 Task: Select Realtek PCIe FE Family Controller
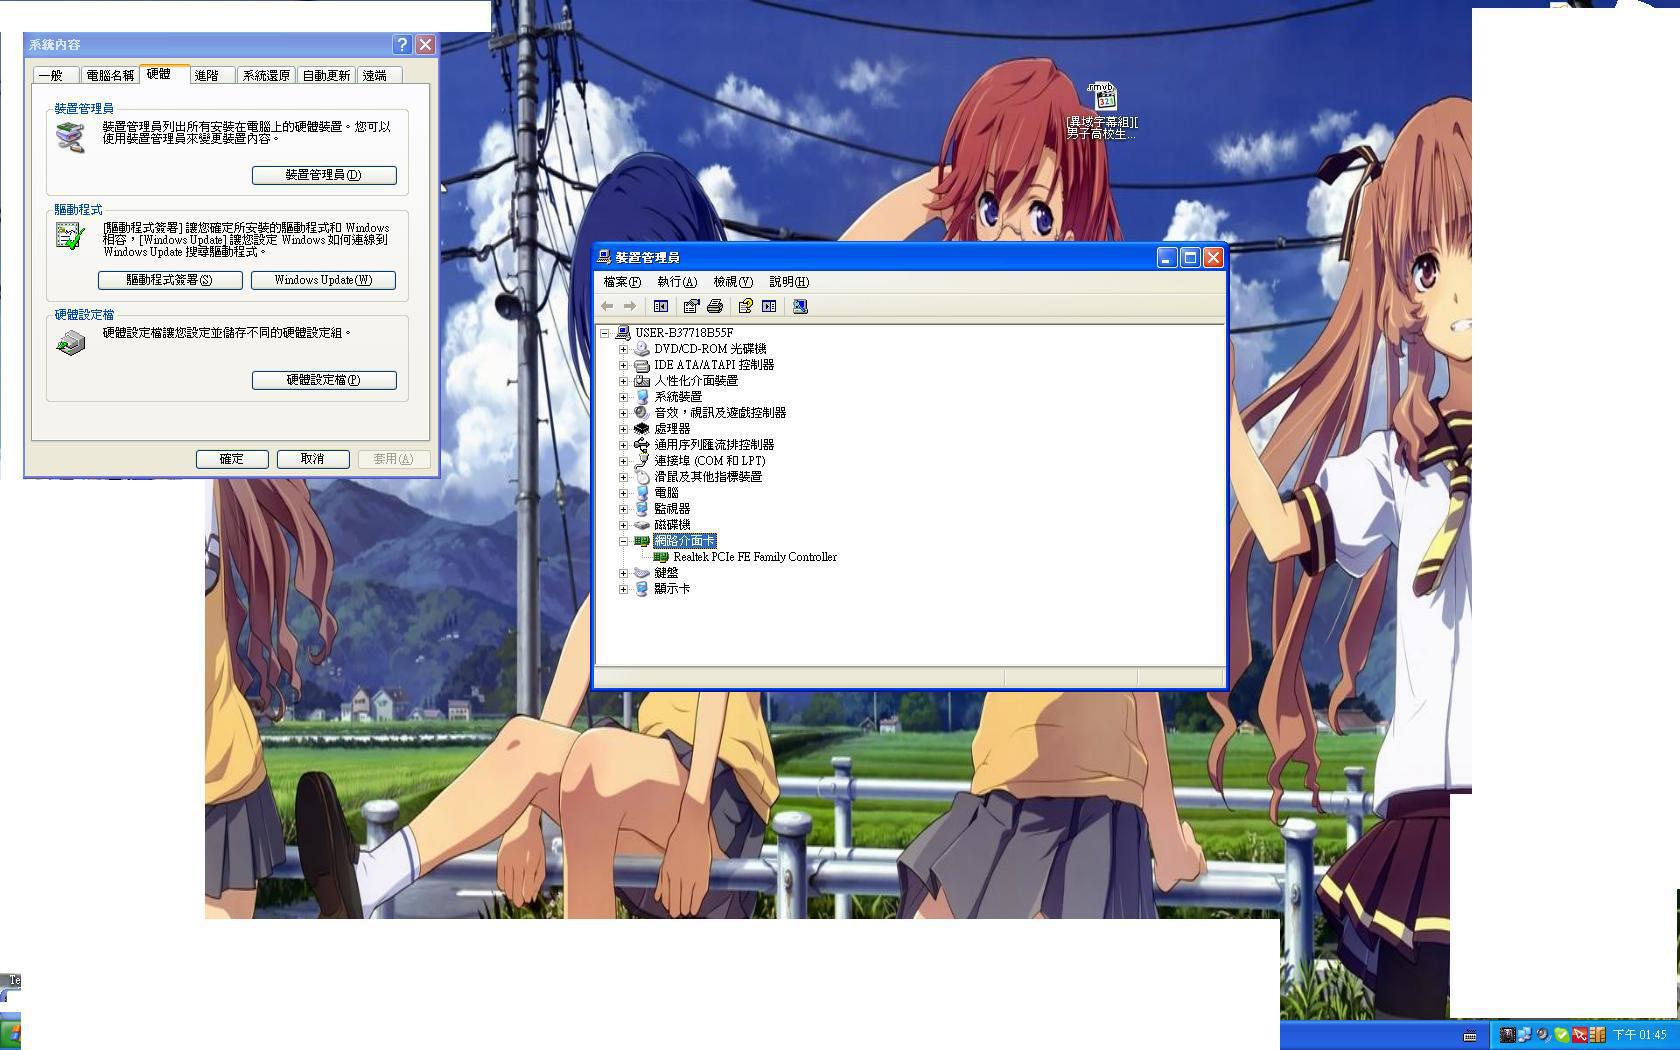click(x=755, y=557)
